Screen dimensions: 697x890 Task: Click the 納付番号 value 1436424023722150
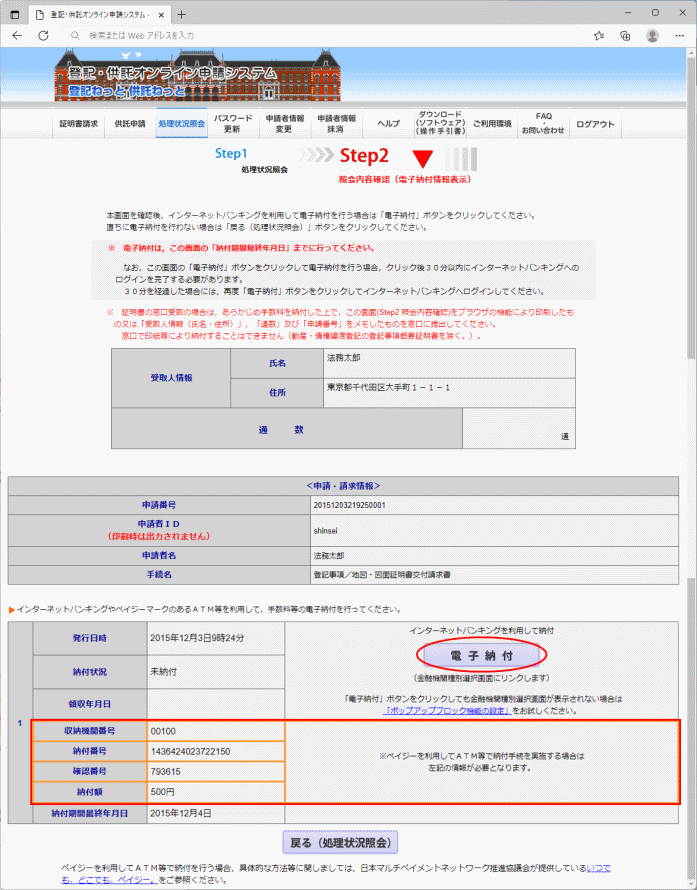tap(190, 751)
